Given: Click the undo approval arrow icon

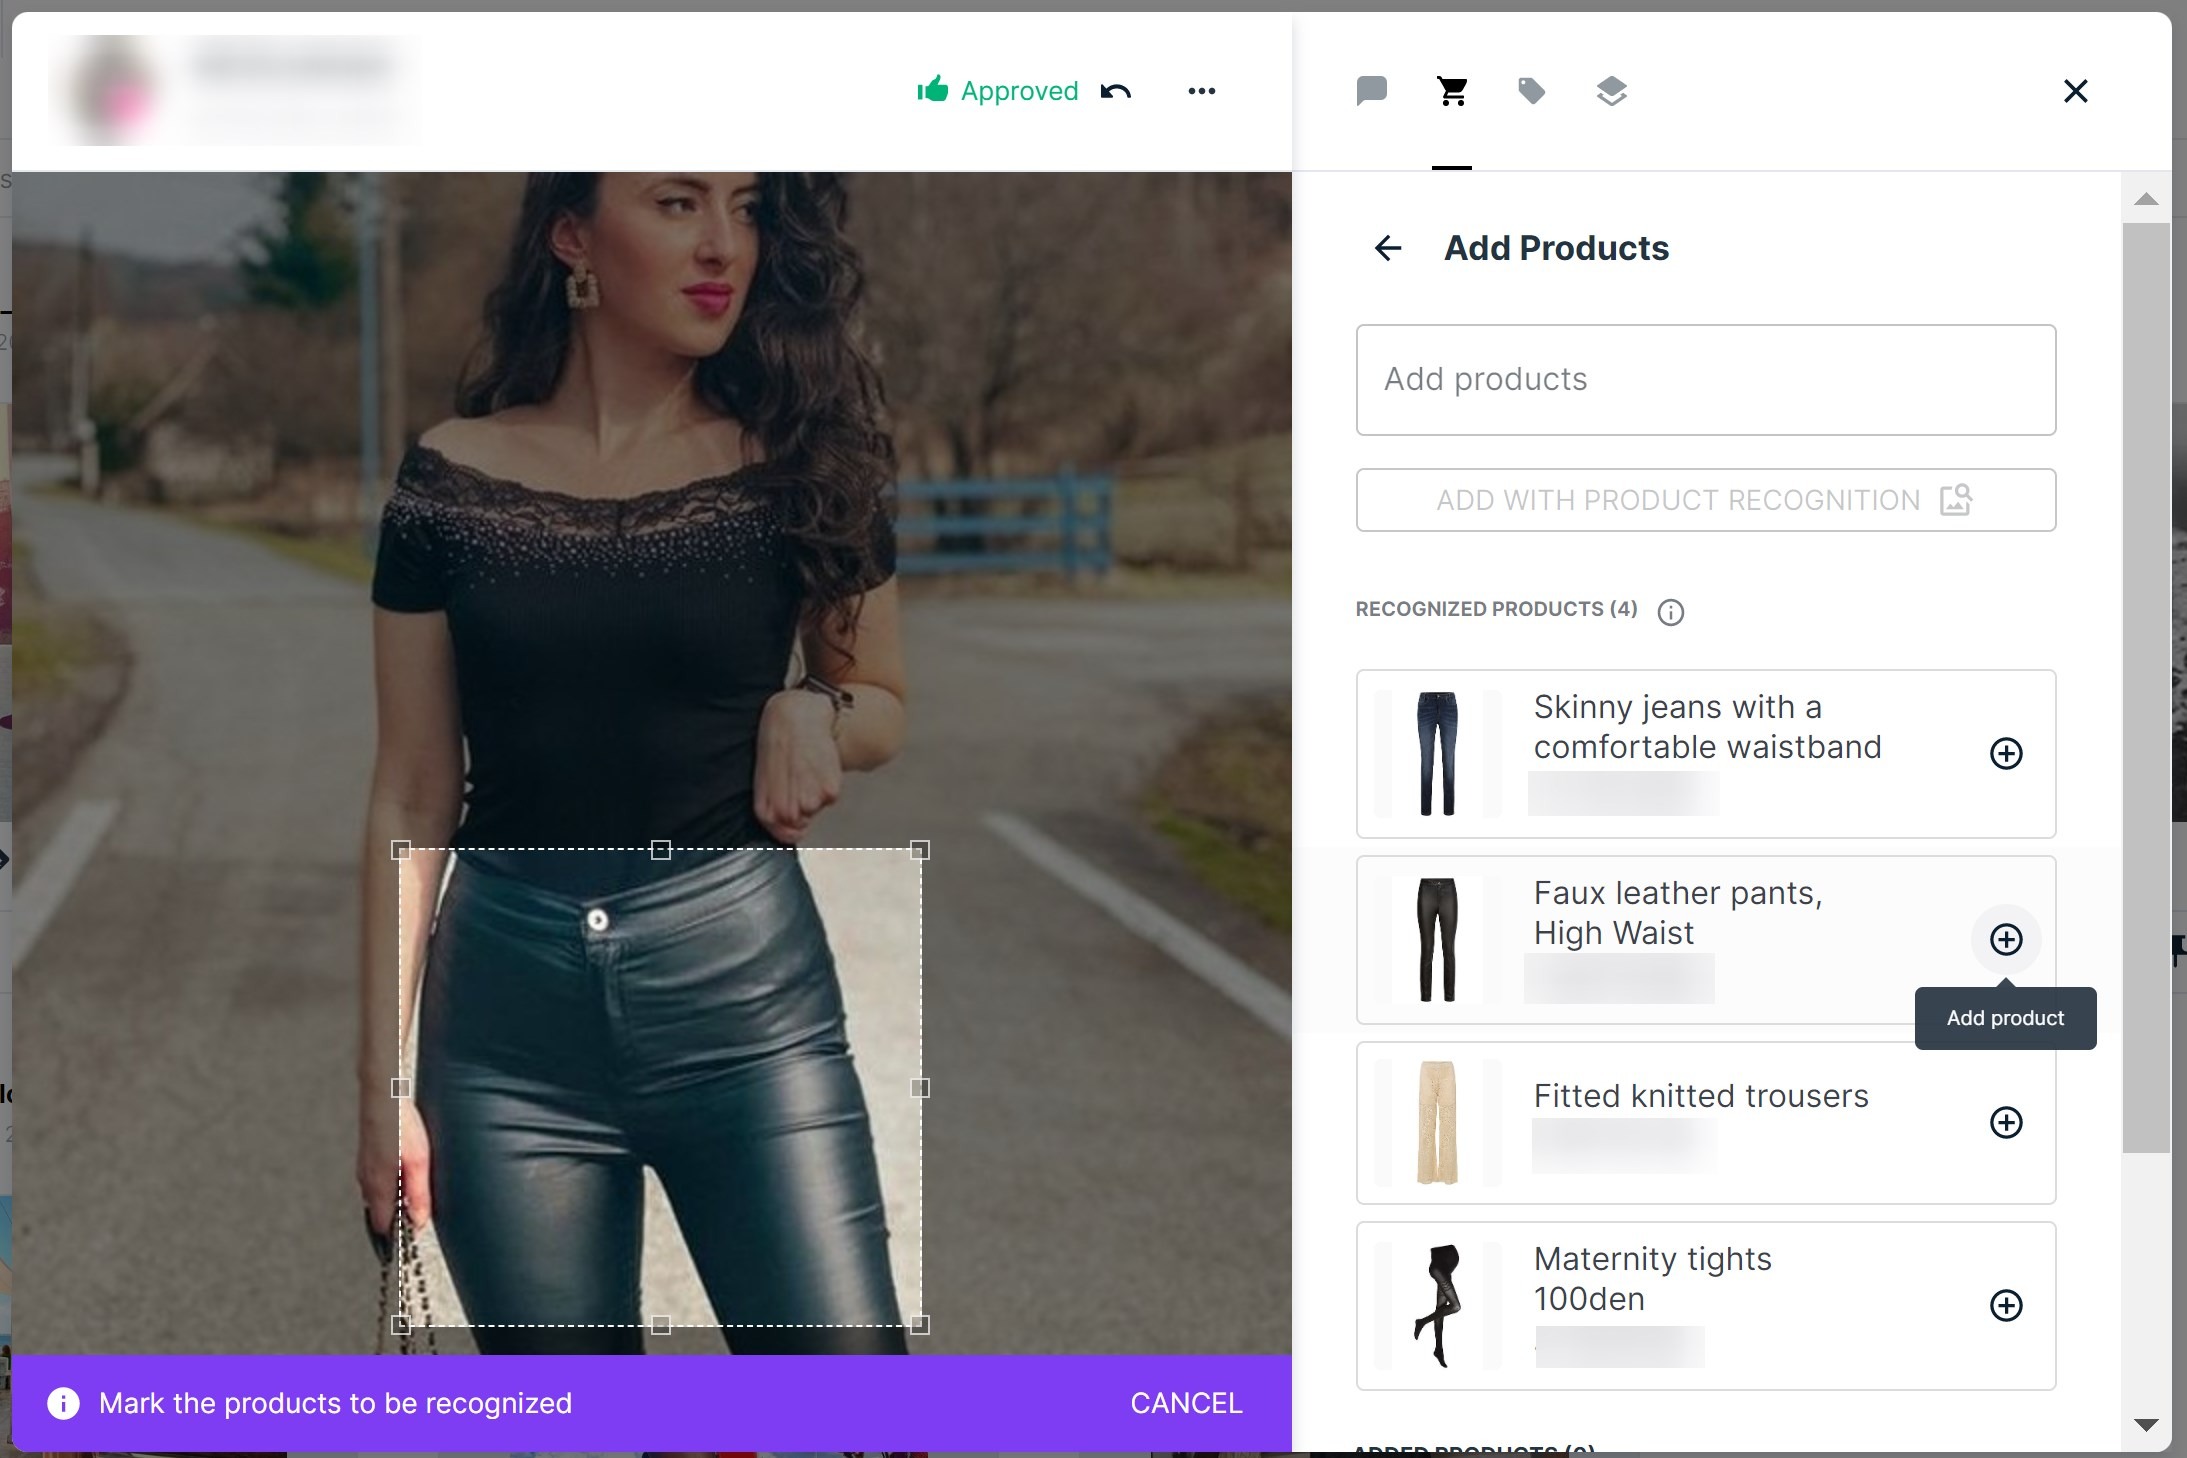Looking at the screenshot, I should tap(1116, 91).
